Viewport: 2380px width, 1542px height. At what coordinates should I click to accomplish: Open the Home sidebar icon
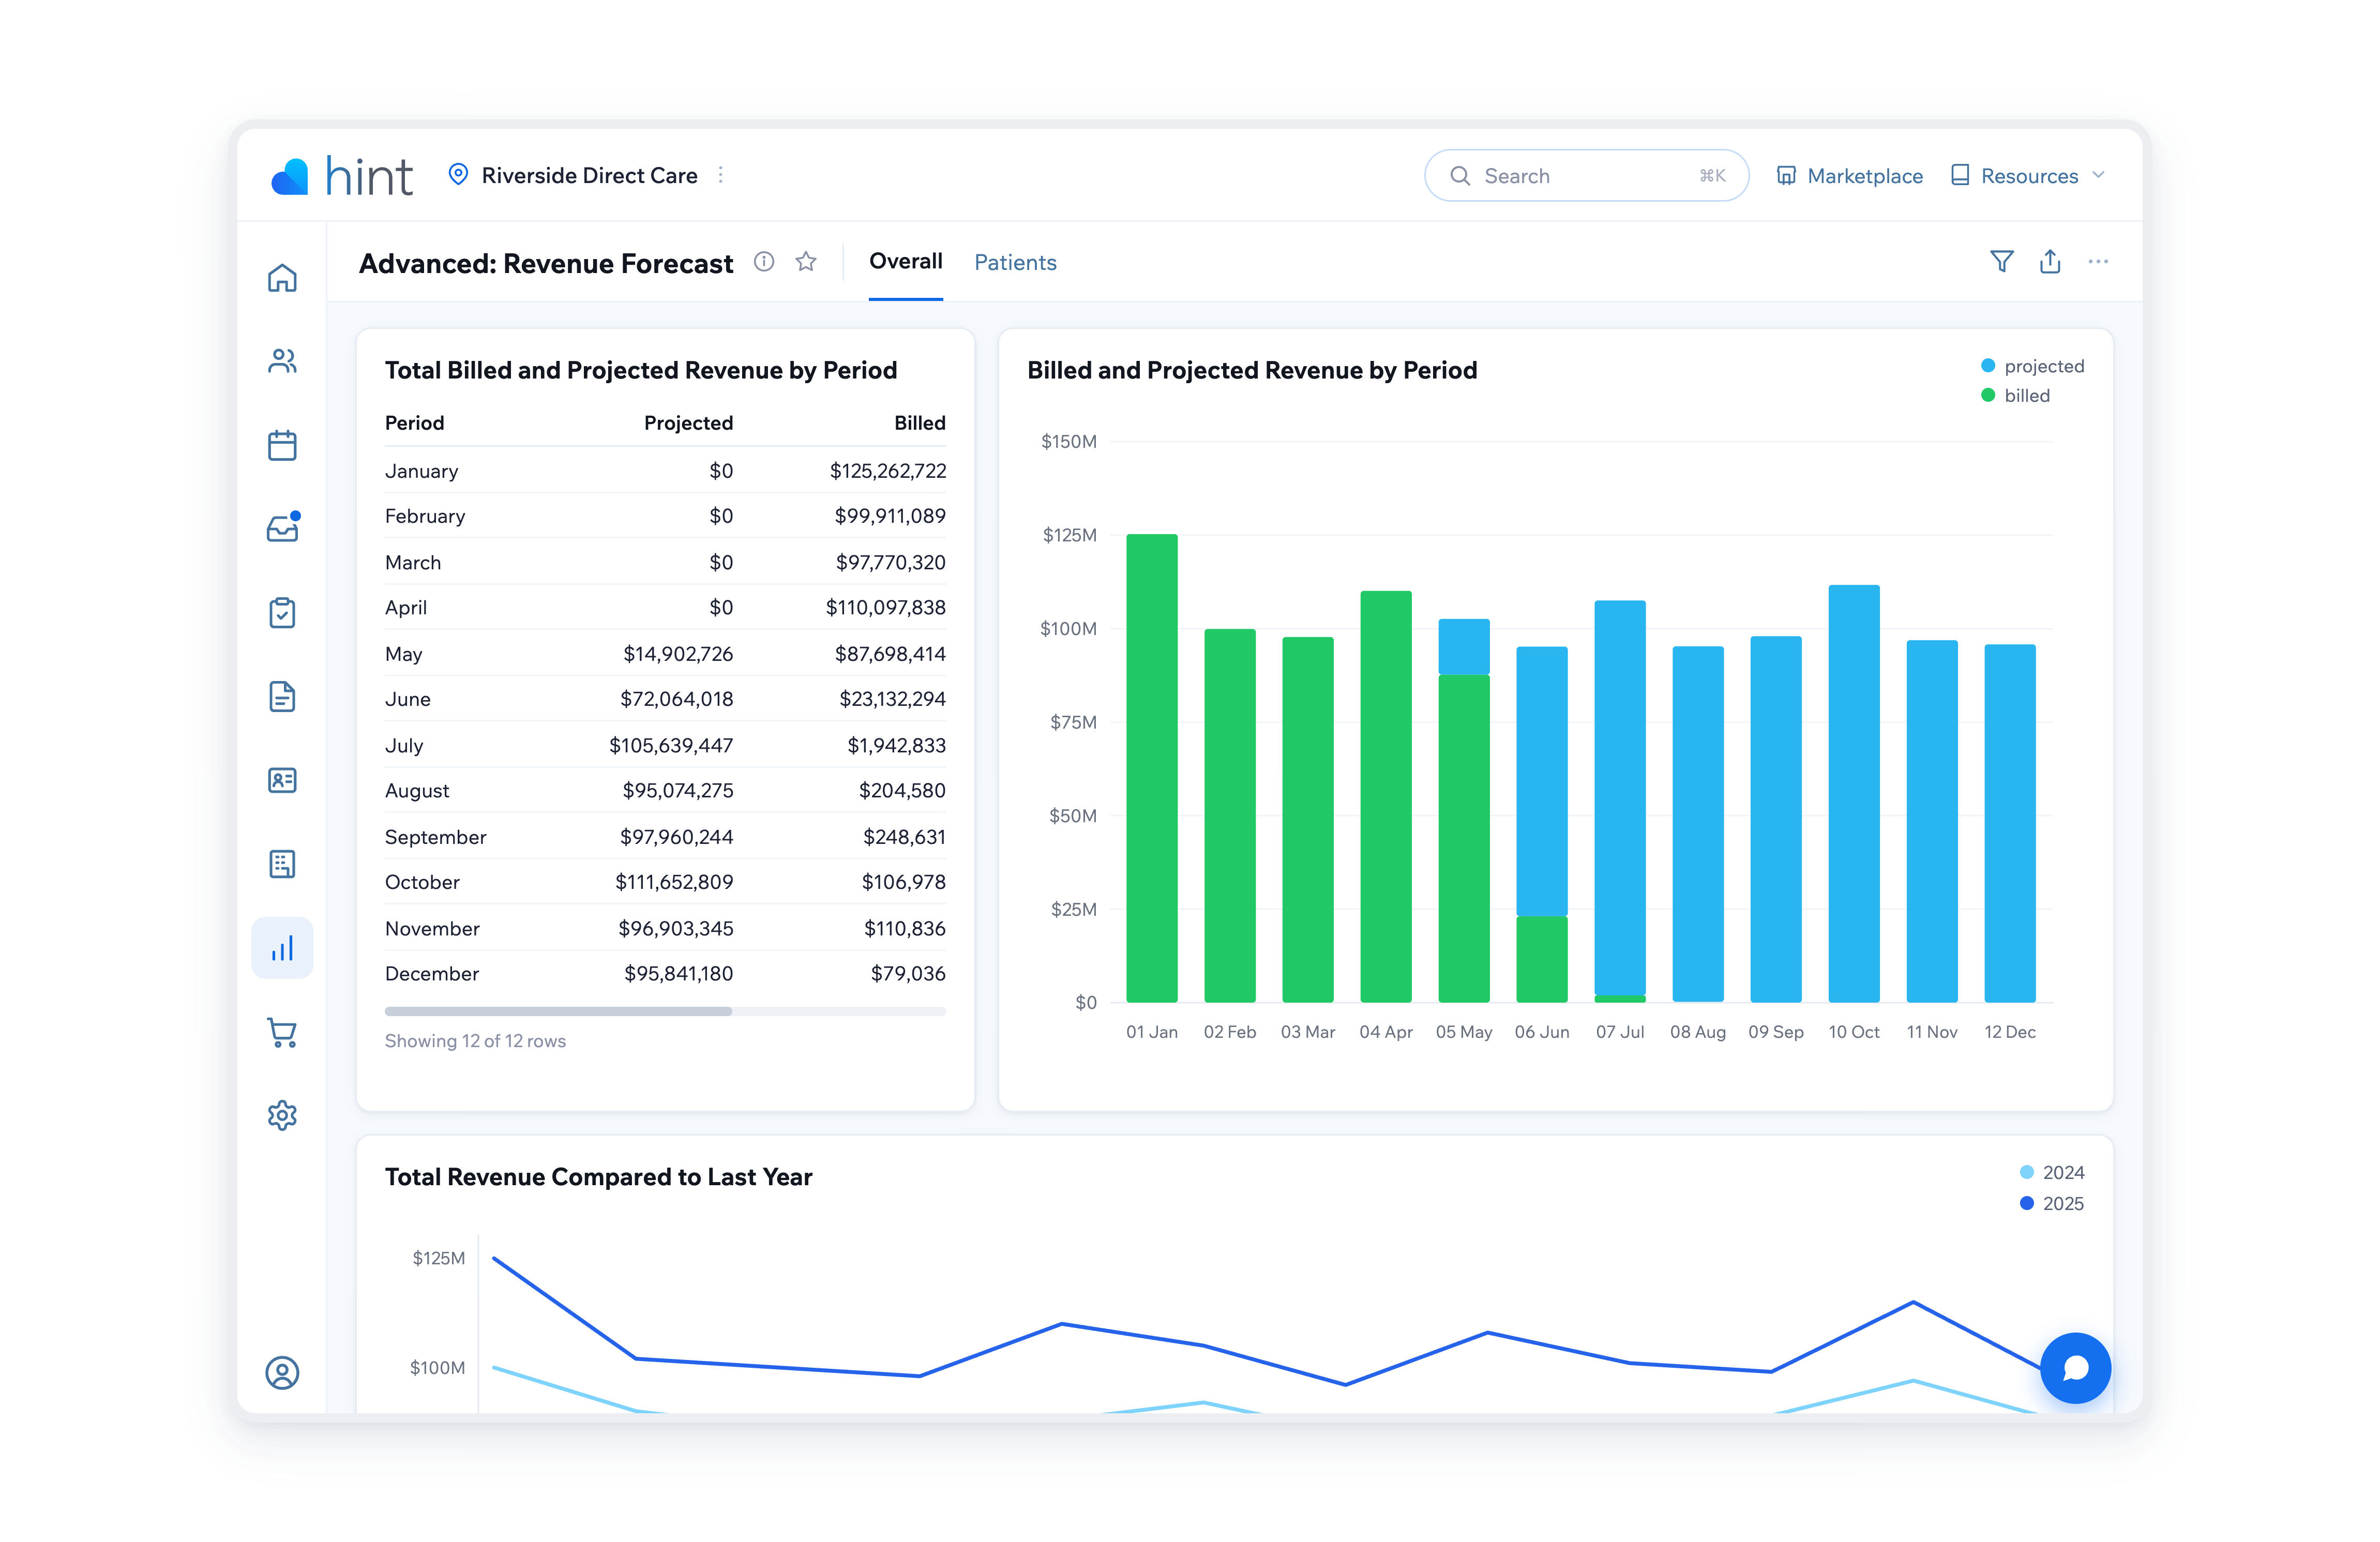[282, 277]
